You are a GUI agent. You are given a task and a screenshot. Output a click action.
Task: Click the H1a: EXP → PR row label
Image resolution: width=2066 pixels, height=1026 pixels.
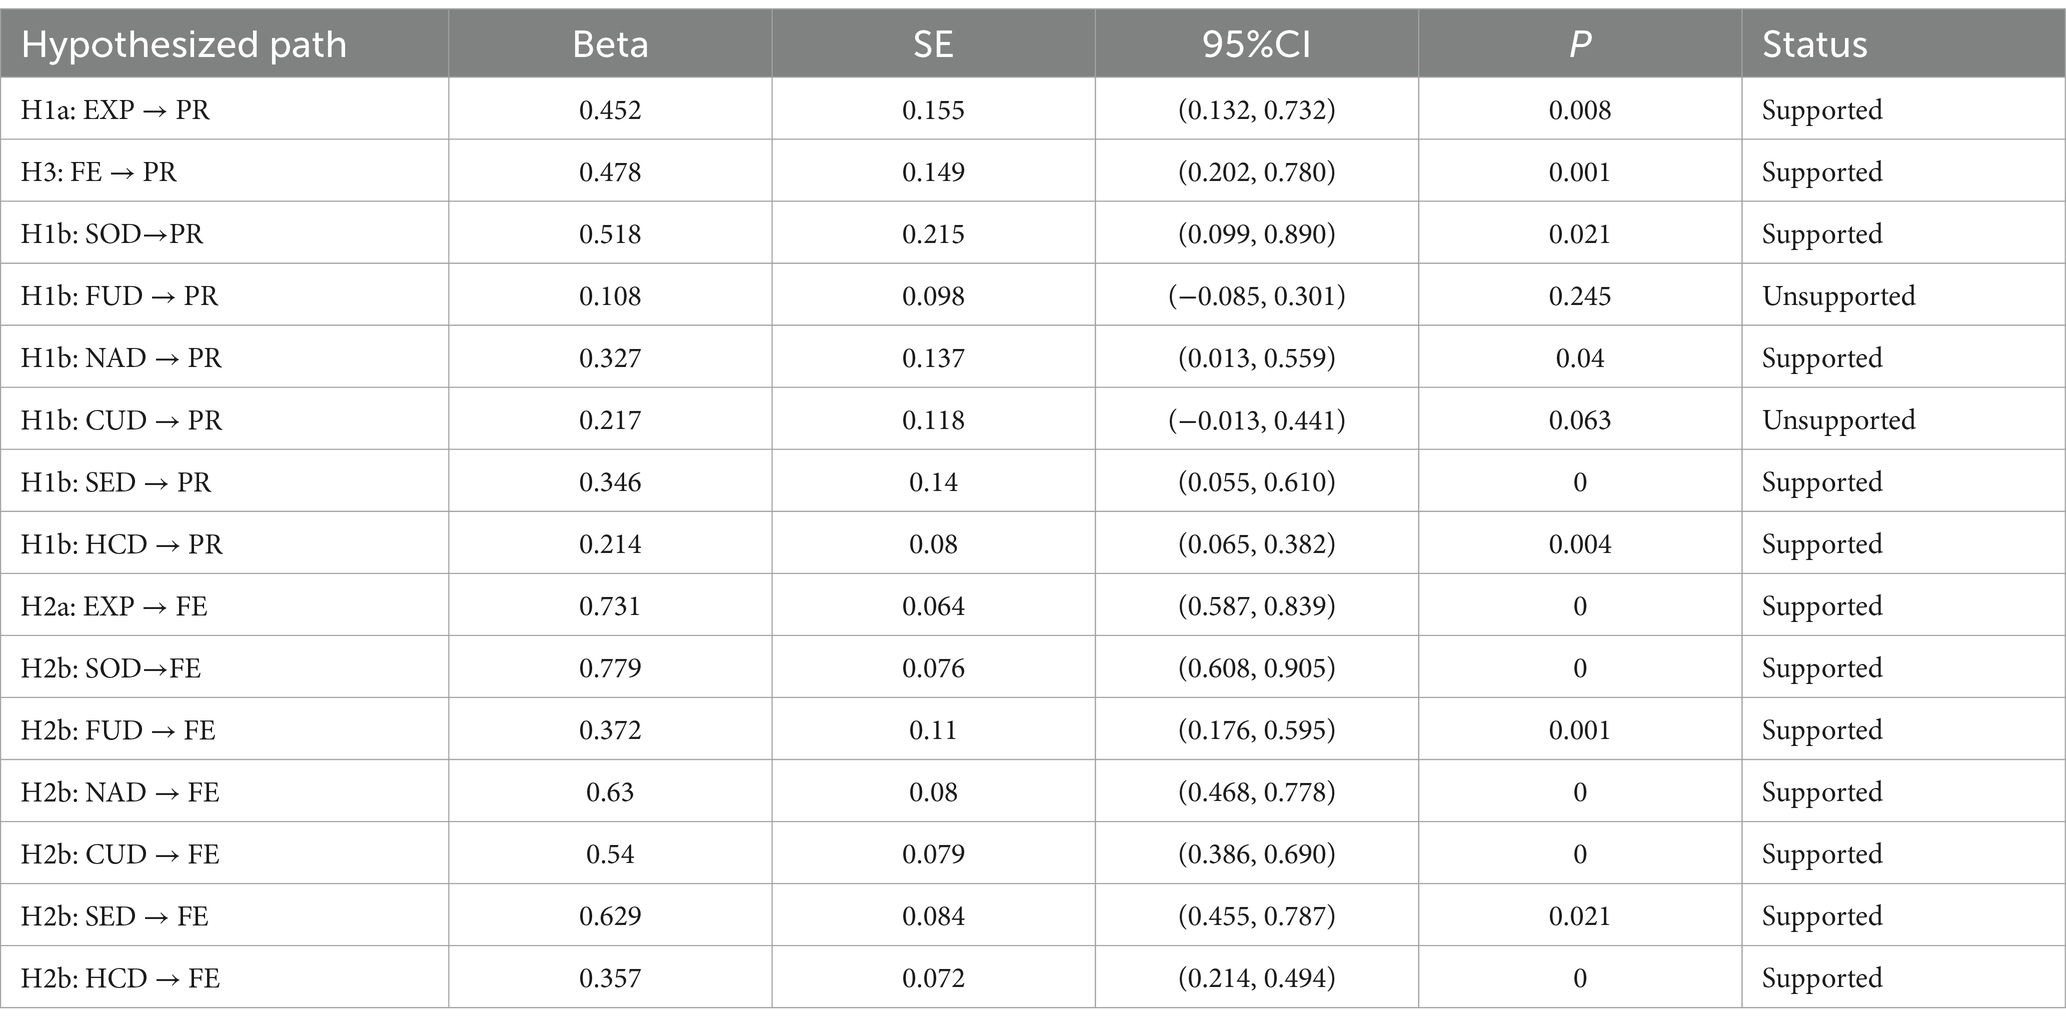click(116, 110)
